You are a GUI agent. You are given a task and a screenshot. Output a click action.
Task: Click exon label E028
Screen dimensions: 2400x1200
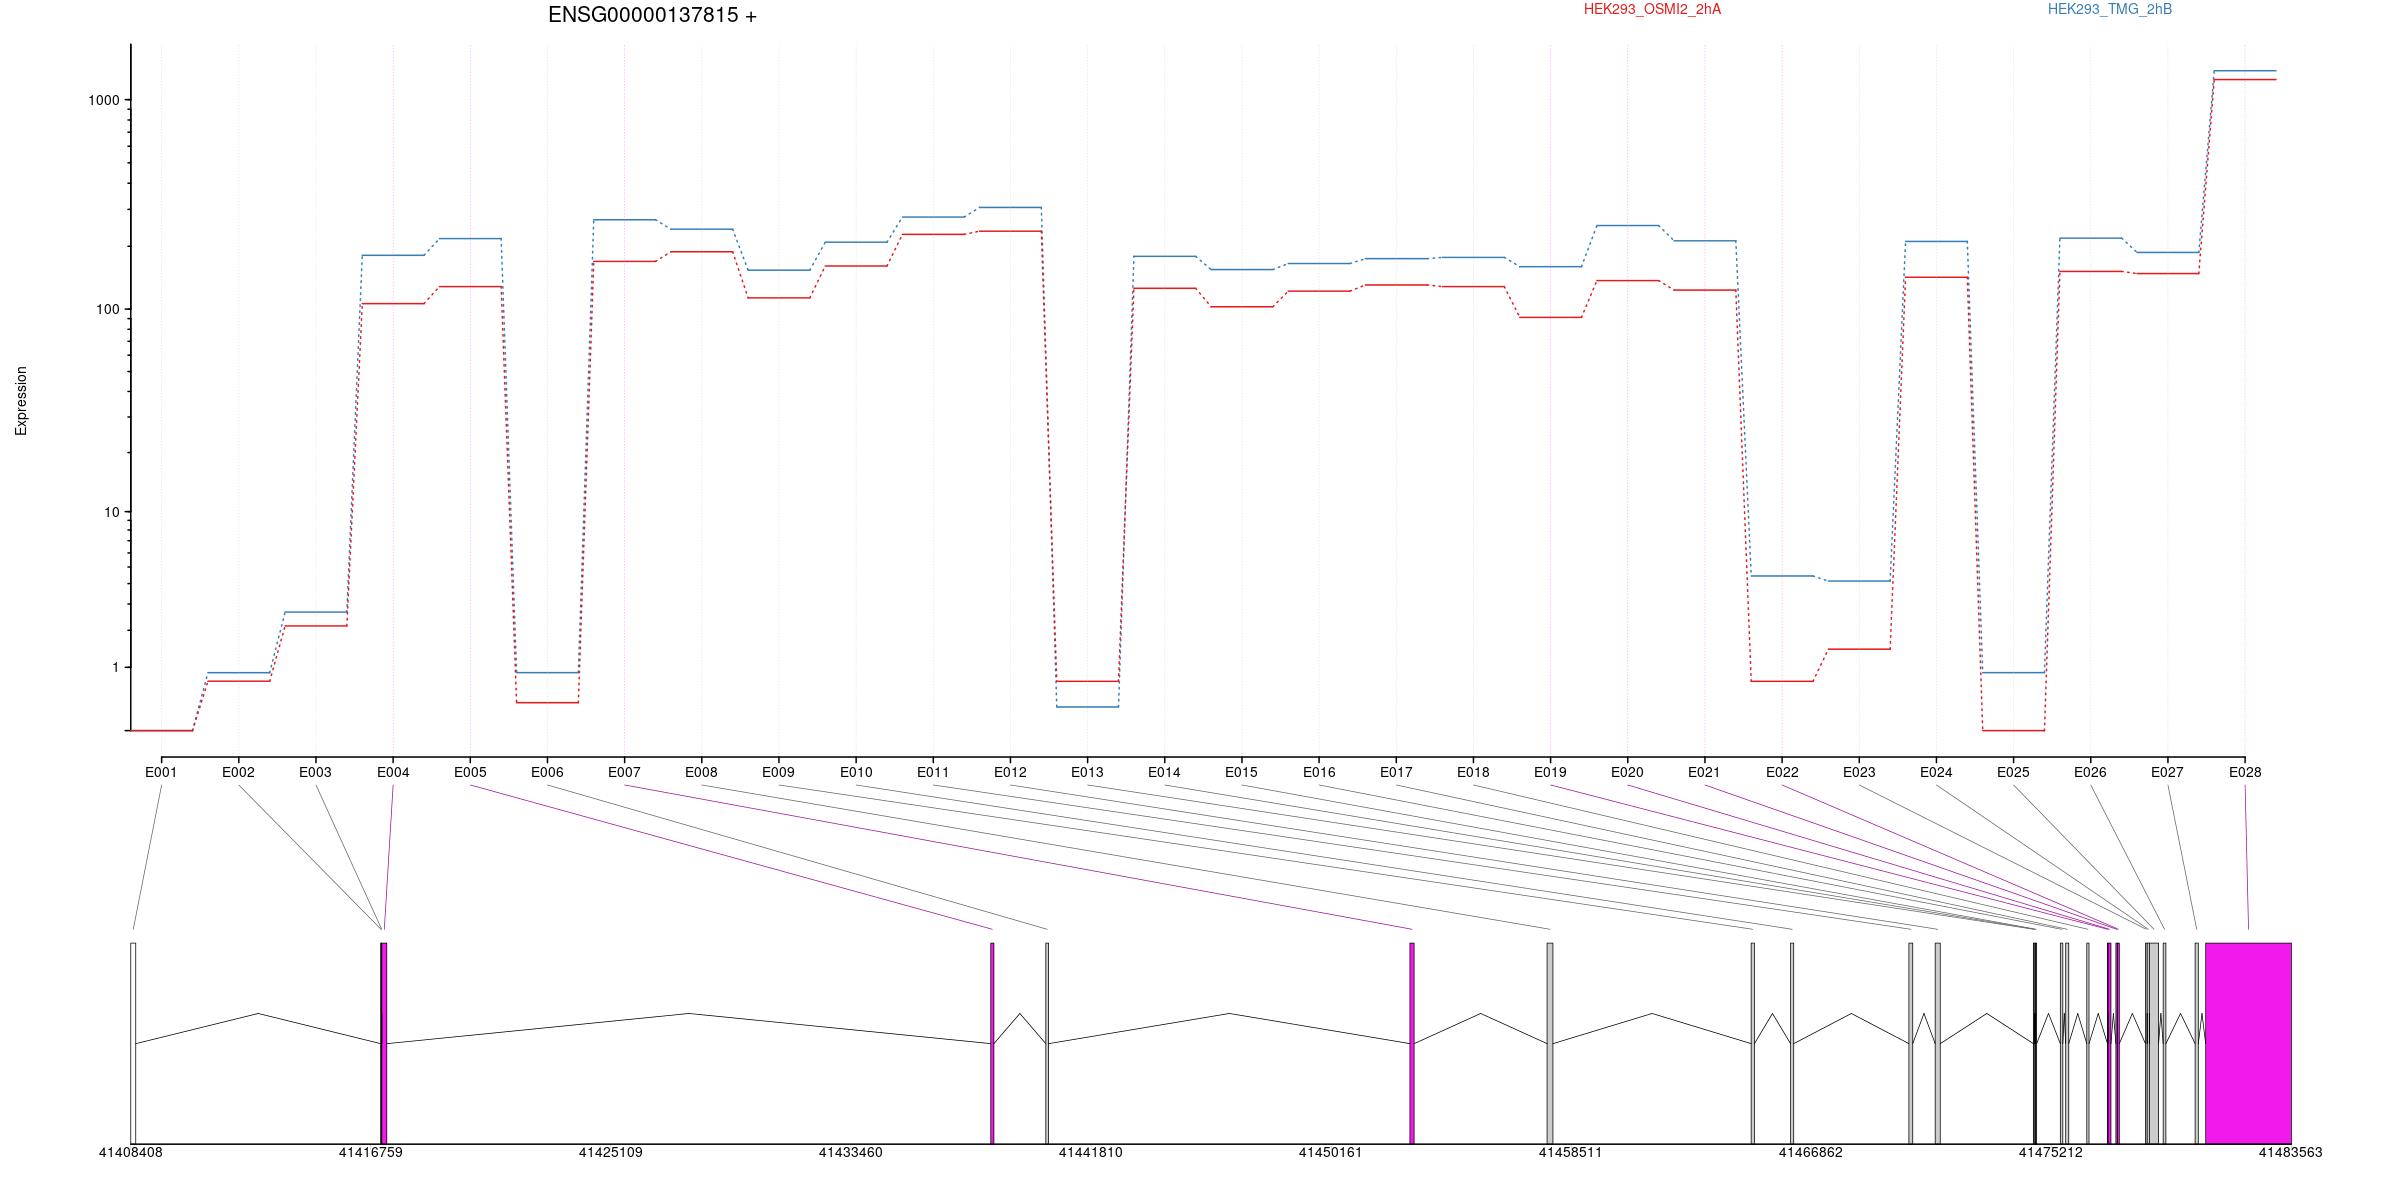coord(2245,772)
